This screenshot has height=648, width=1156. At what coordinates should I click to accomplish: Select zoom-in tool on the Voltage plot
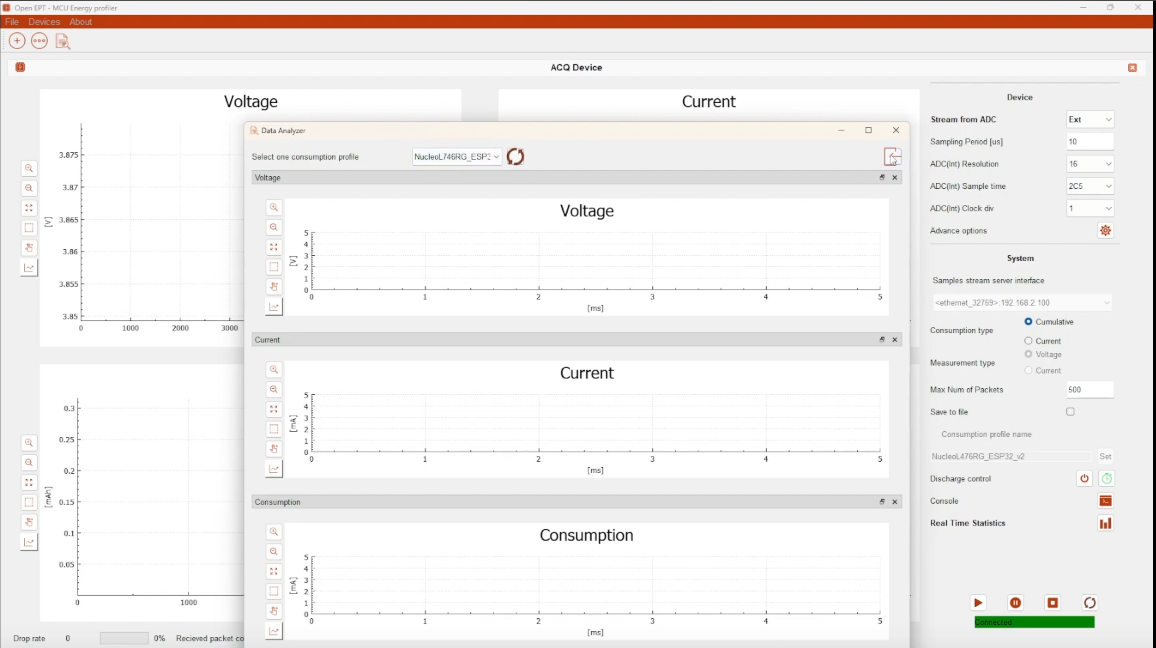pyautogui.click(x=274, y=207)
